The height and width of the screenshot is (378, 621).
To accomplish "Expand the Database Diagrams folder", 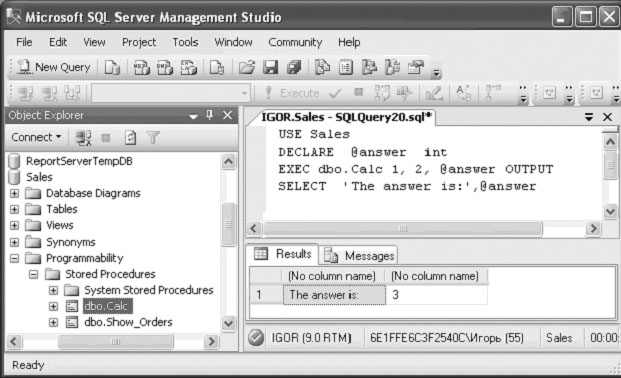I will pyautogui.click(x=14, y=193).
